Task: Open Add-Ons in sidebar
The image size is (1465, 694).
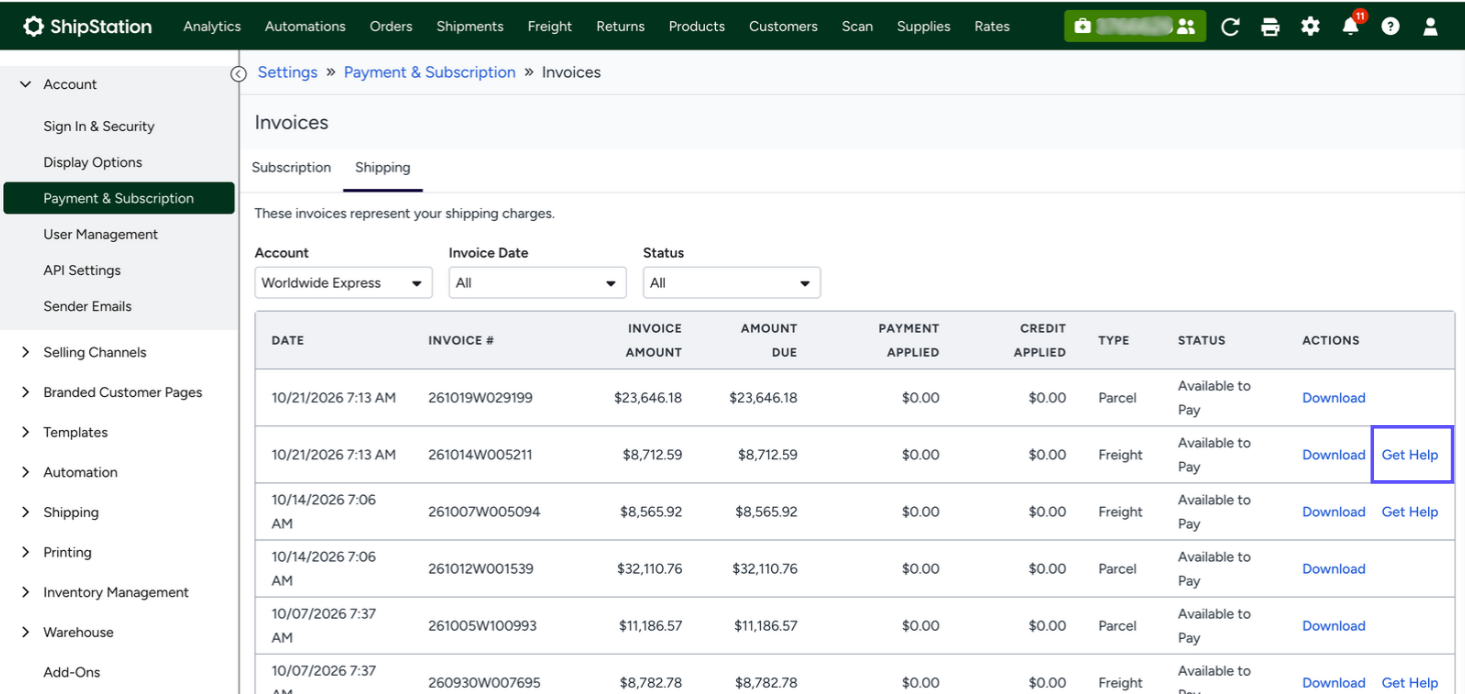Action: [x=72, y=672]
